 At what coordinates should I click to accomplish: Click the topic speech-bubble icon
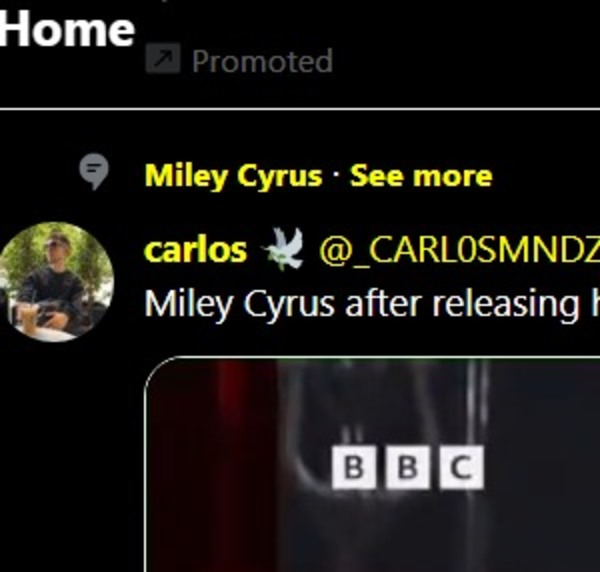pyautogui.click(x=94, y=171)
